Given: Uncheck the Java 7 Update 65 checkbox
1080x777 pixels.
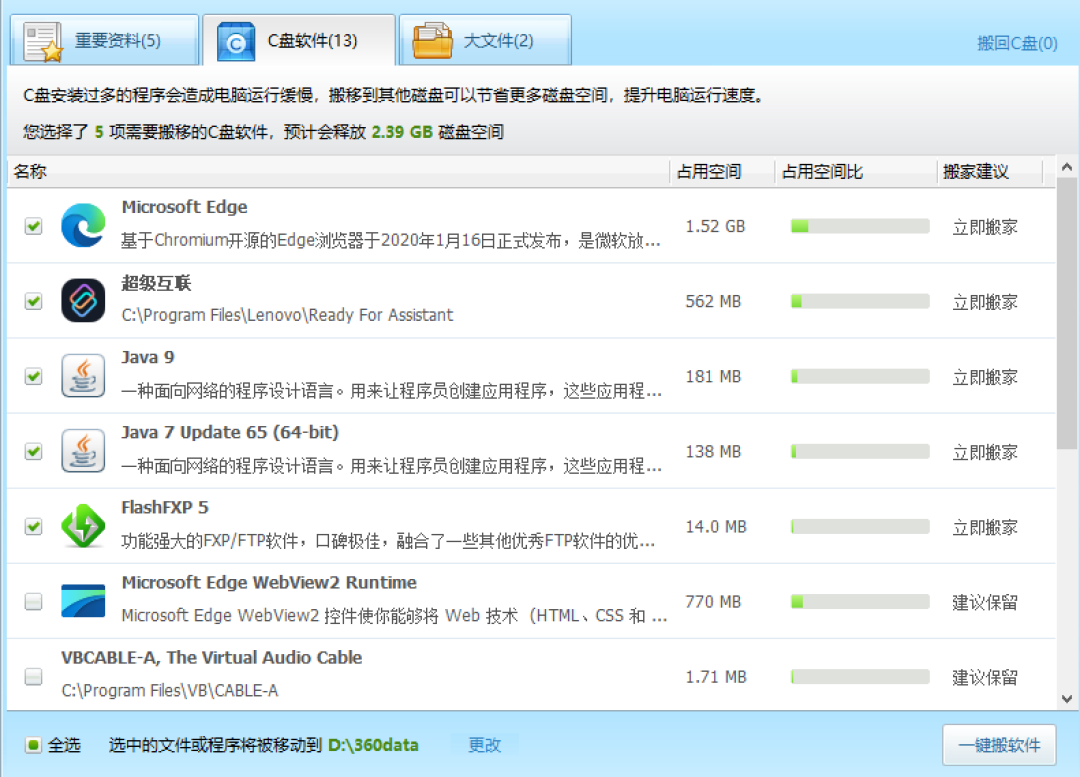Looking at the screenshot, I should pos(33,451).
